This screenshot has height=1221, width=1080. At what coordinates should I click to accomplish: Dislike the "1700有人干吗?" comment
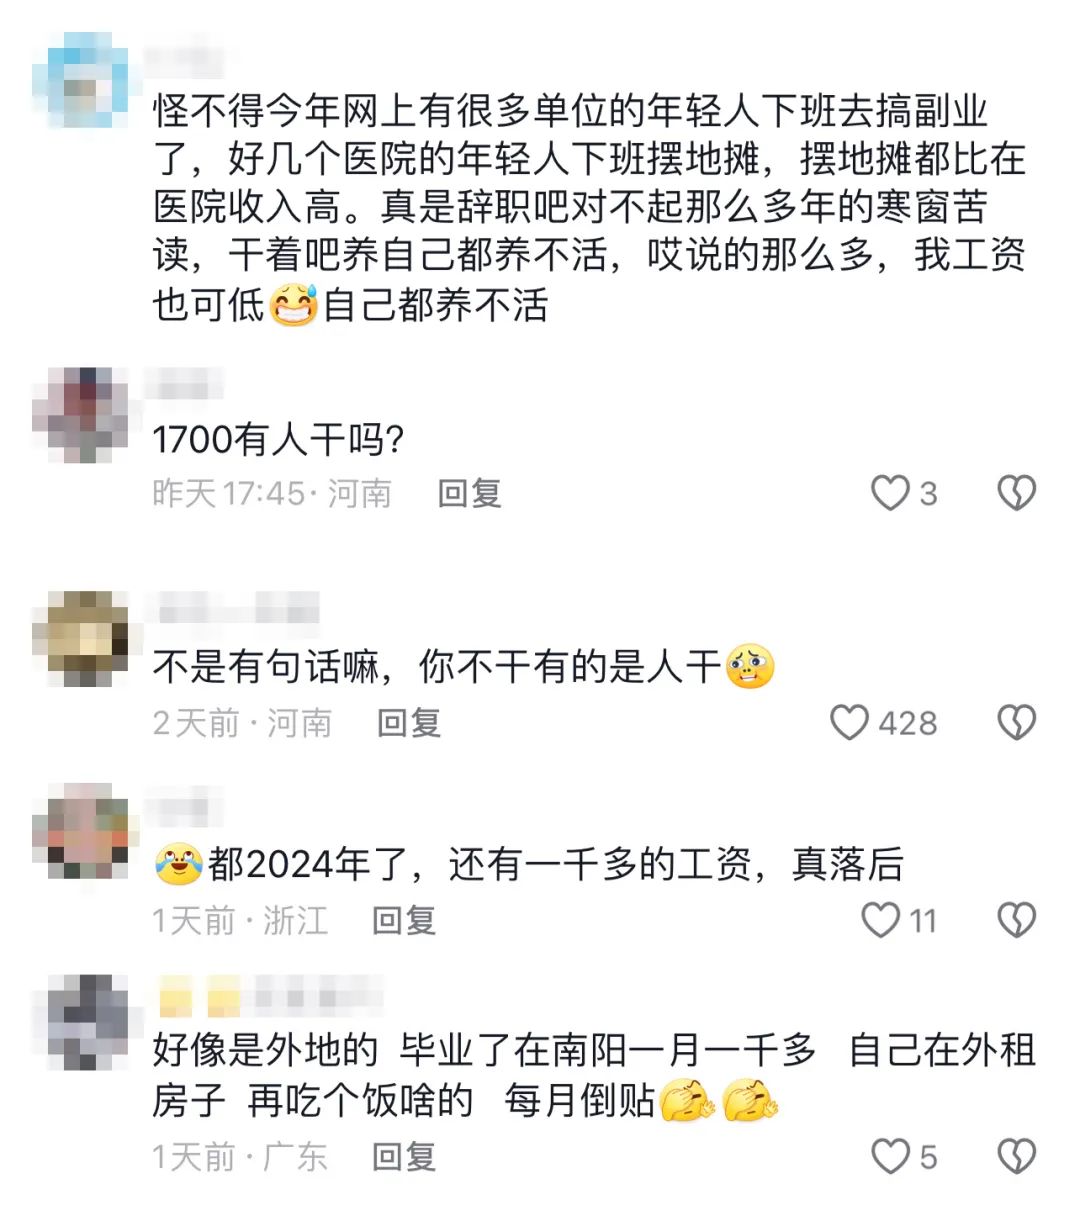(1017, 493)
